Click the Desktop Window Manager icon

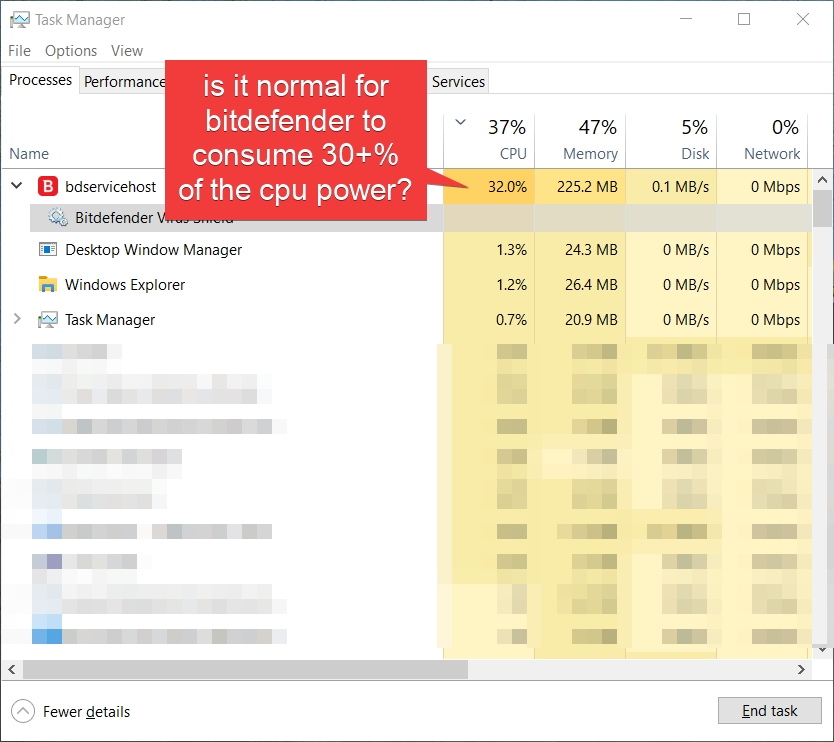point(47,250)
